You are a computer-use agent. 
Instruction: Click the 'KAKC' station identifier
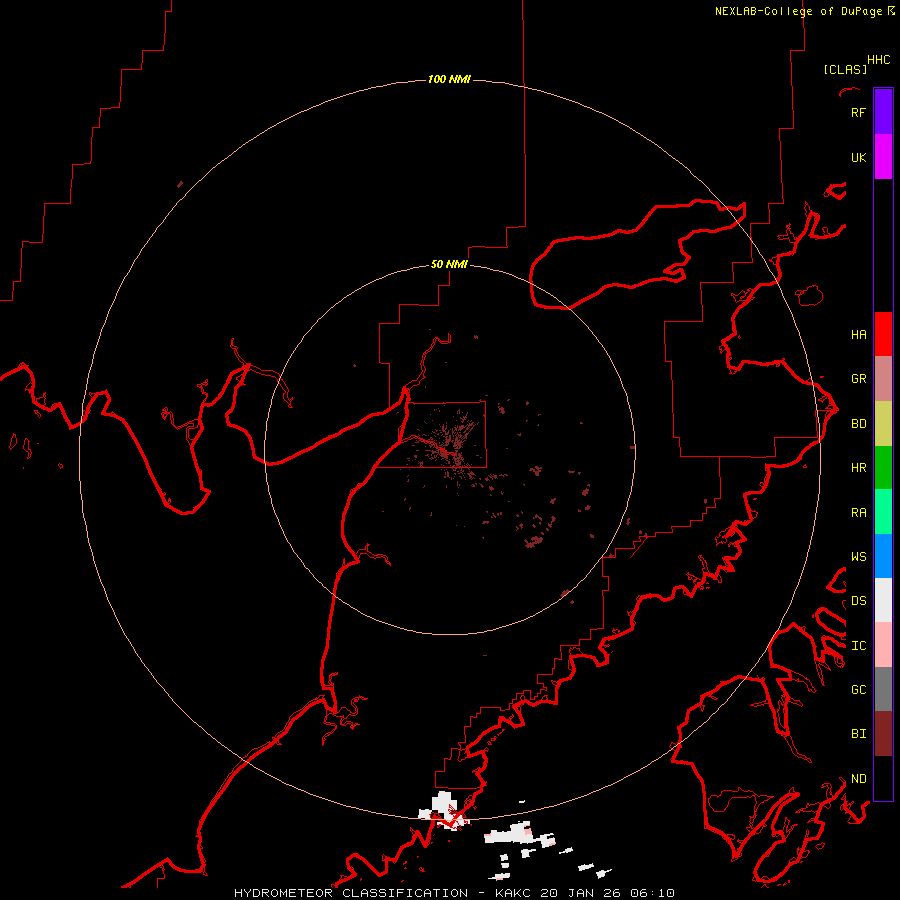(x=513, y=893)
